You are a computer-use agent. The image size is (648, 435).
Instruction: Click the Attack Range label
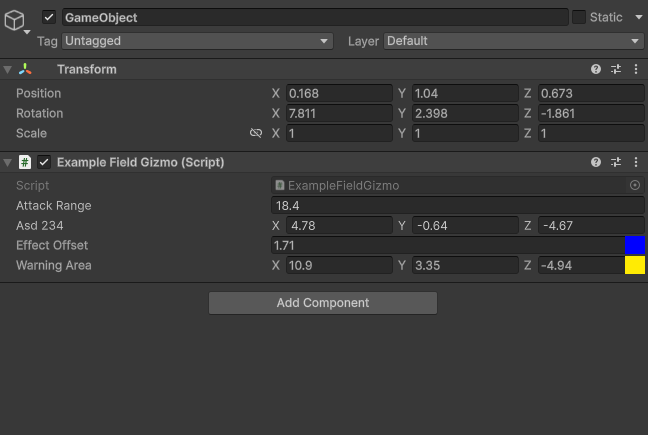pyautogui.click(x=54, y=205)
